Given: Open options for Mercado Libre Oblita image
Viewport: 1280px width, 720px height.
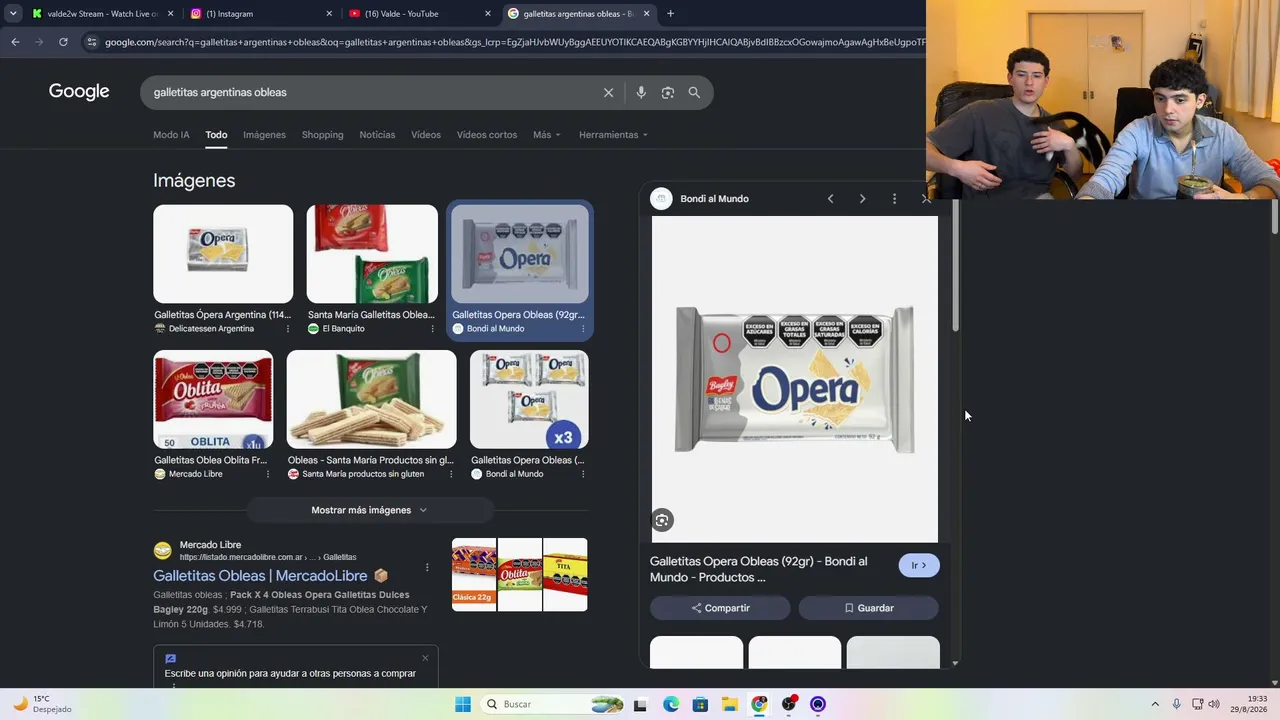Looking at the screenshot, I should click(267, 474).
